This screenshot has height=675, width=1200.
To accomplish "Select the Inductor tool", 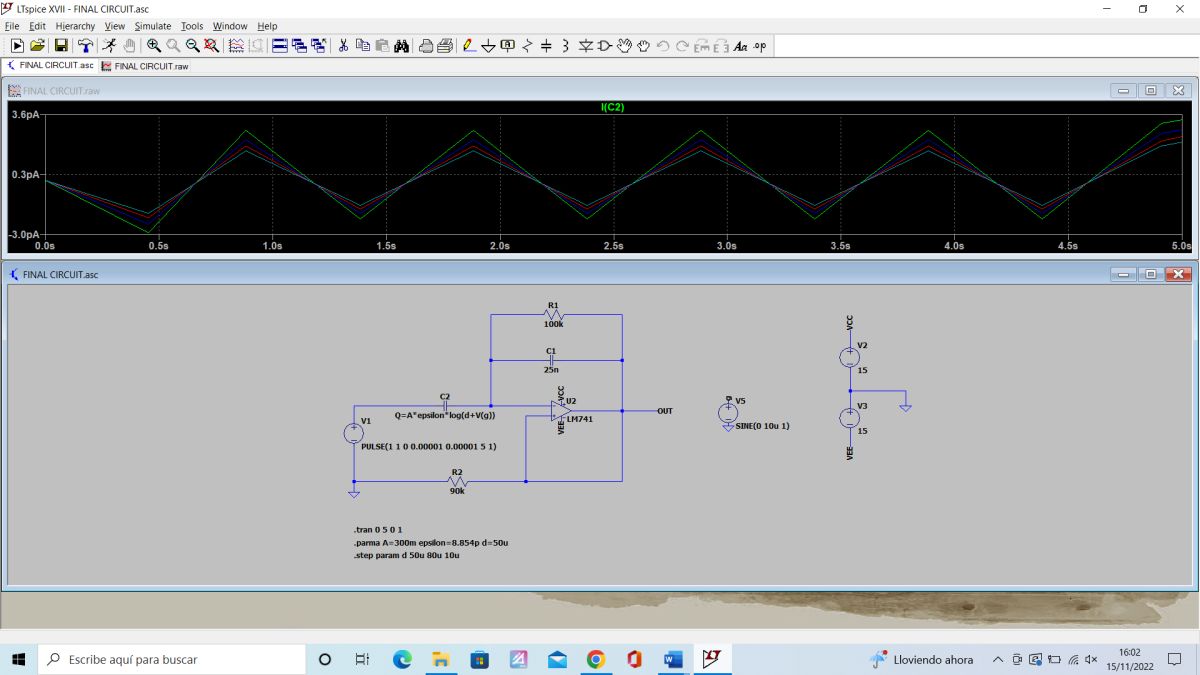I will tap(565, 46).
